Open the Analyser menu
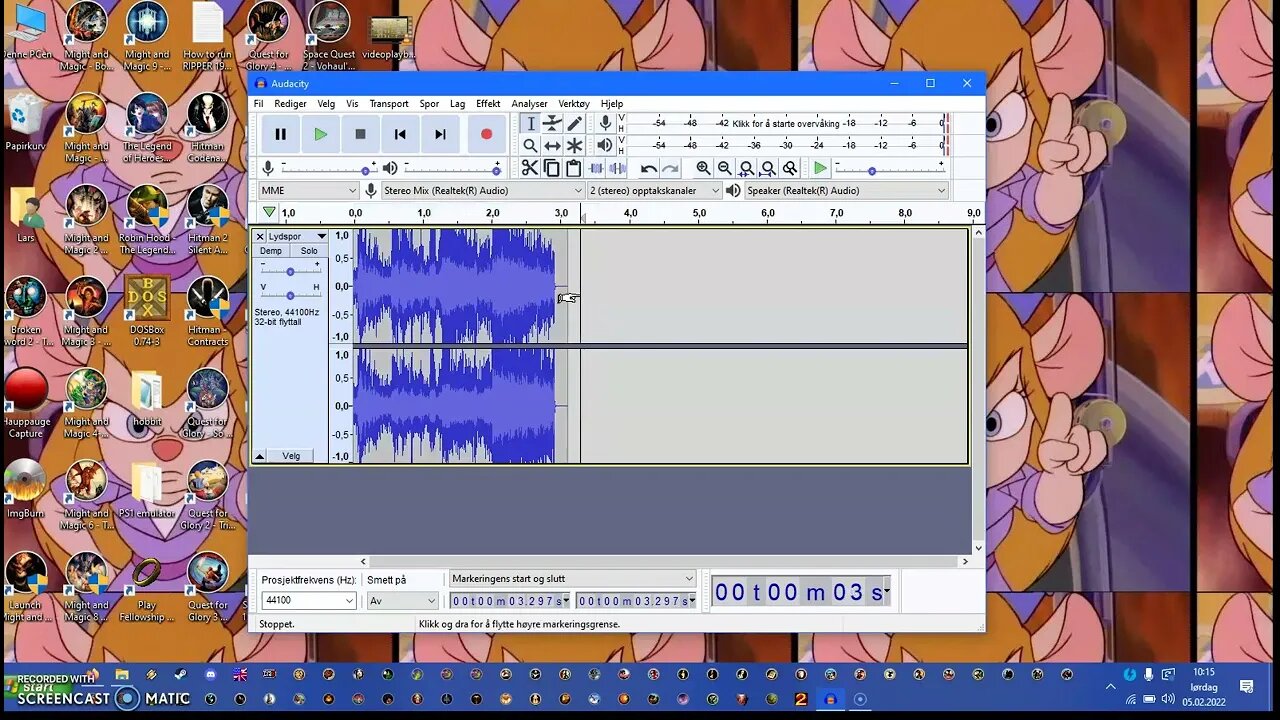Image resolution: width=1280 pixels, height=720 pixels. [529, 103]
